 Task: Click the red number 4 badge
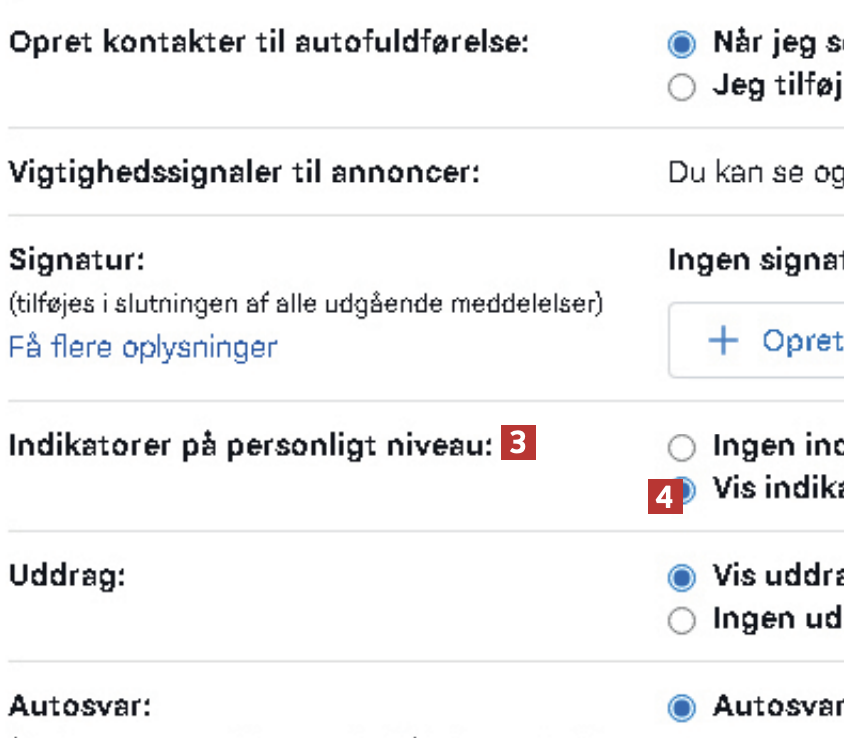(x=665, y=496)
